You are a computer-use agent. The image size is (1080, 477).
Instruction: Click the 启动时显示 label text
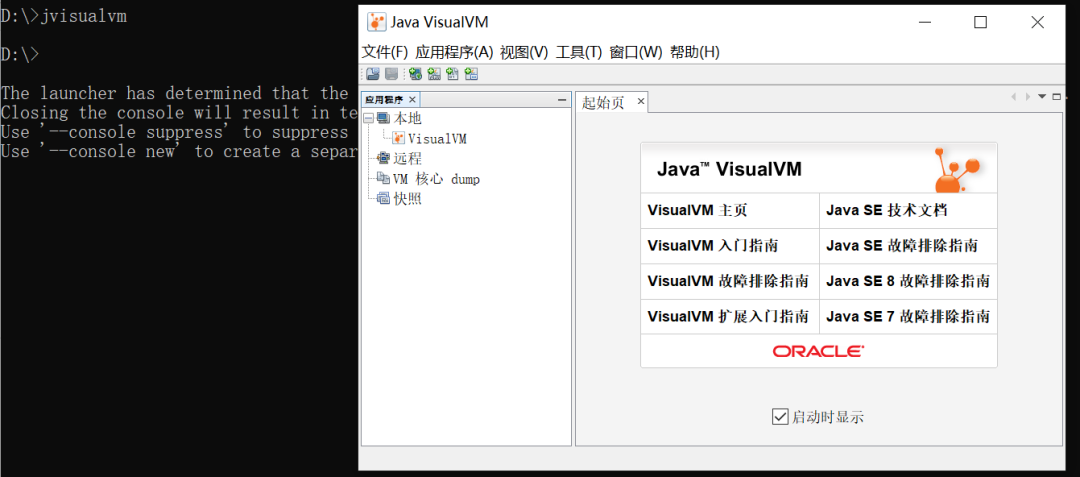pos(827,417)
